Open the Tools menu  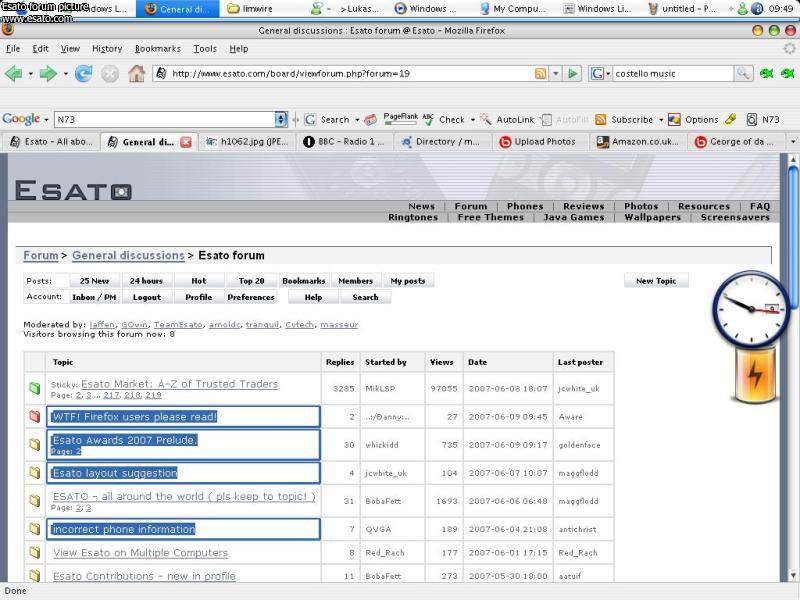coord(205,48)
